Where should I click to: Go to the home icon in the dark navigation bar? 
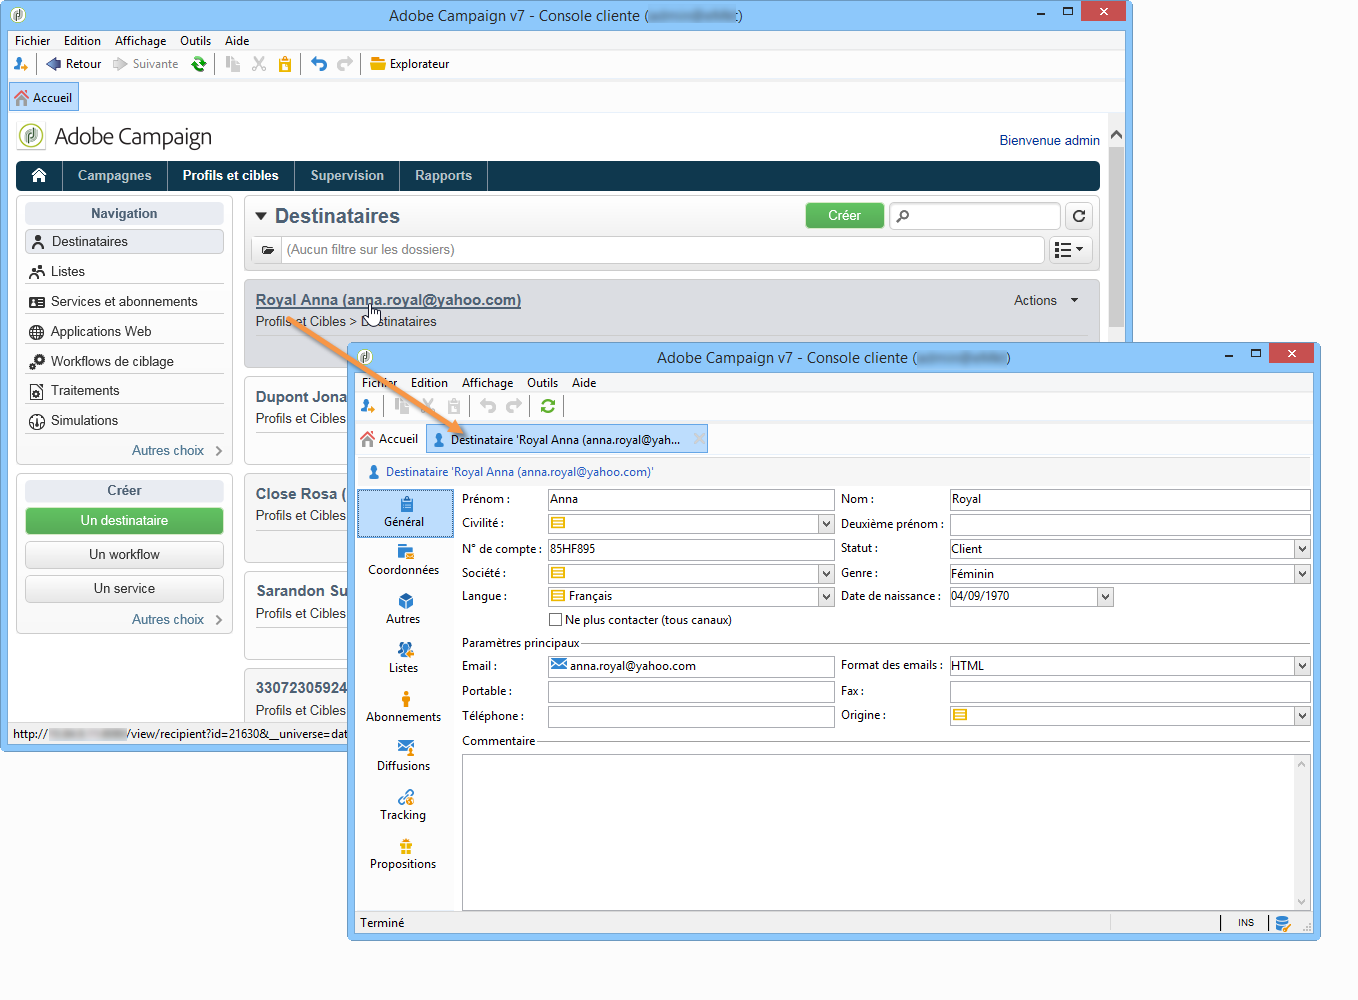click(39, 176)
